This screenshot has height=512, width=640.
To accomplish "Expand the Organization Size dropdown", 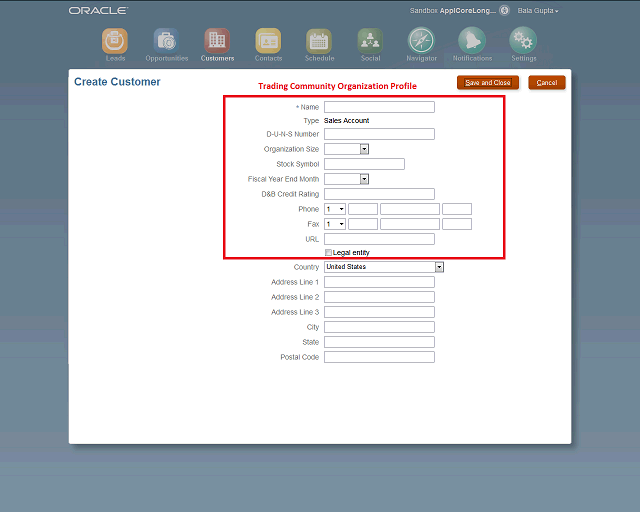I will (x=364, y=149).
